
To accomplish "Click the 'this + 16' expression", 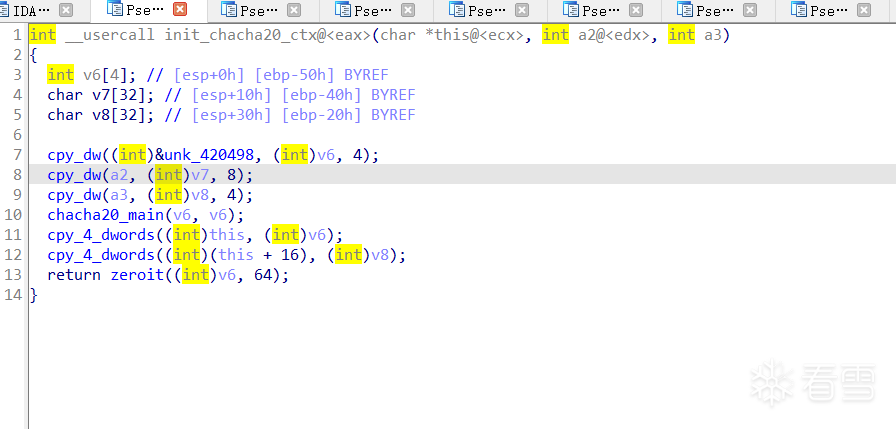I will pyautogui.click(x=258, y=255).
